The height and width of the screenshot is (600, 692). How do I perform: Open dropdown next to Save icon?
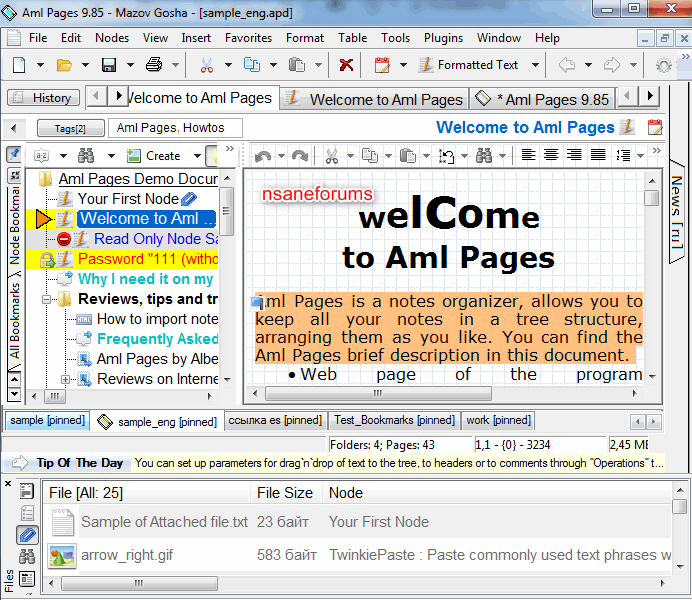coord(130,65)
